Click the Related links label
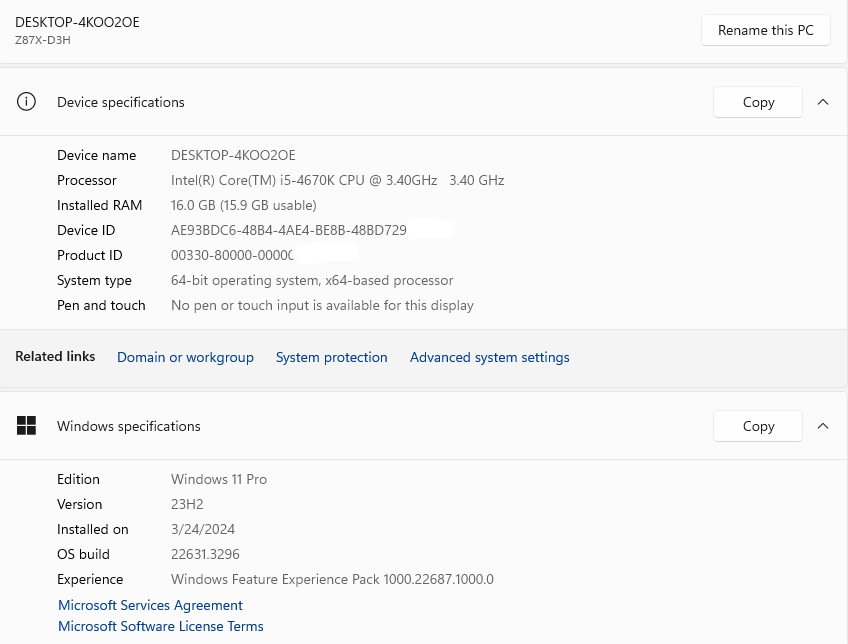The height and width of the screenshot is (644, 848). (55, 356)
